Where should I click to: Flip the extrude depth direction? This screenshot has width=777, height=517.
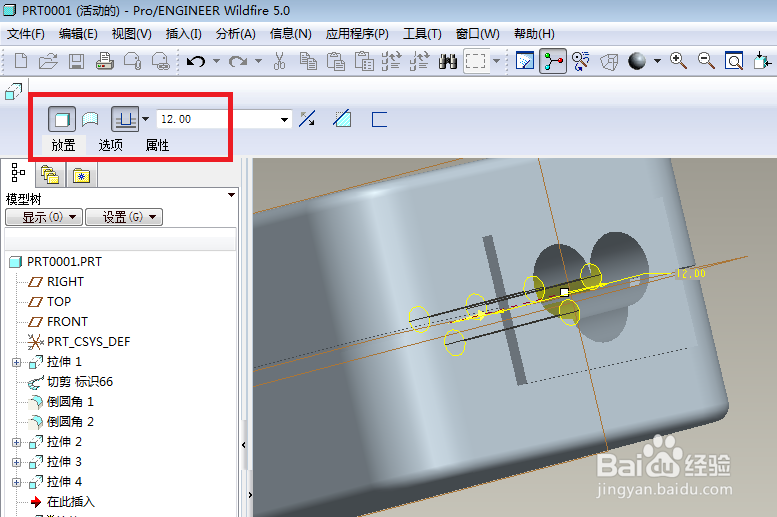pyautogui.click(x=307, y=119)
